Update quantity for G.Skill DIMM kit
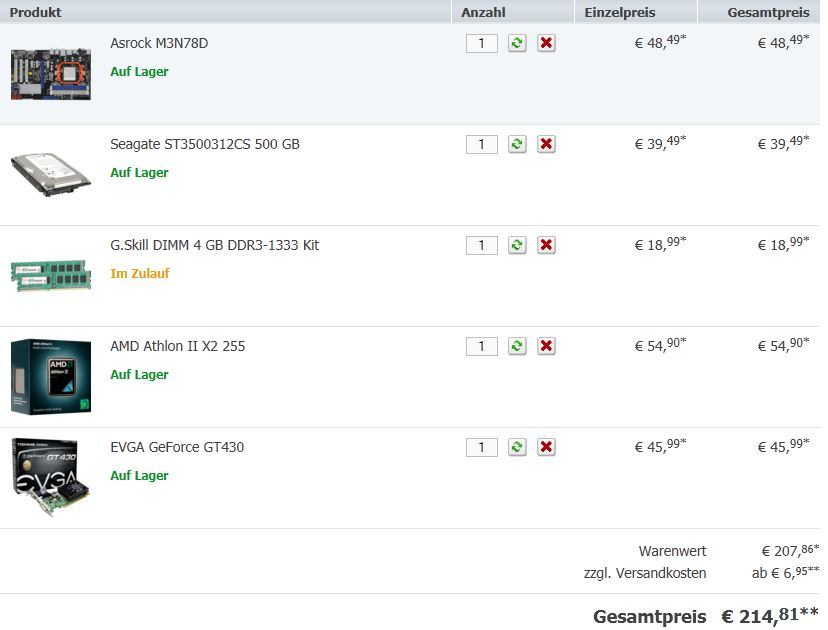Screen dimensions: 828x630 point(517,245)
